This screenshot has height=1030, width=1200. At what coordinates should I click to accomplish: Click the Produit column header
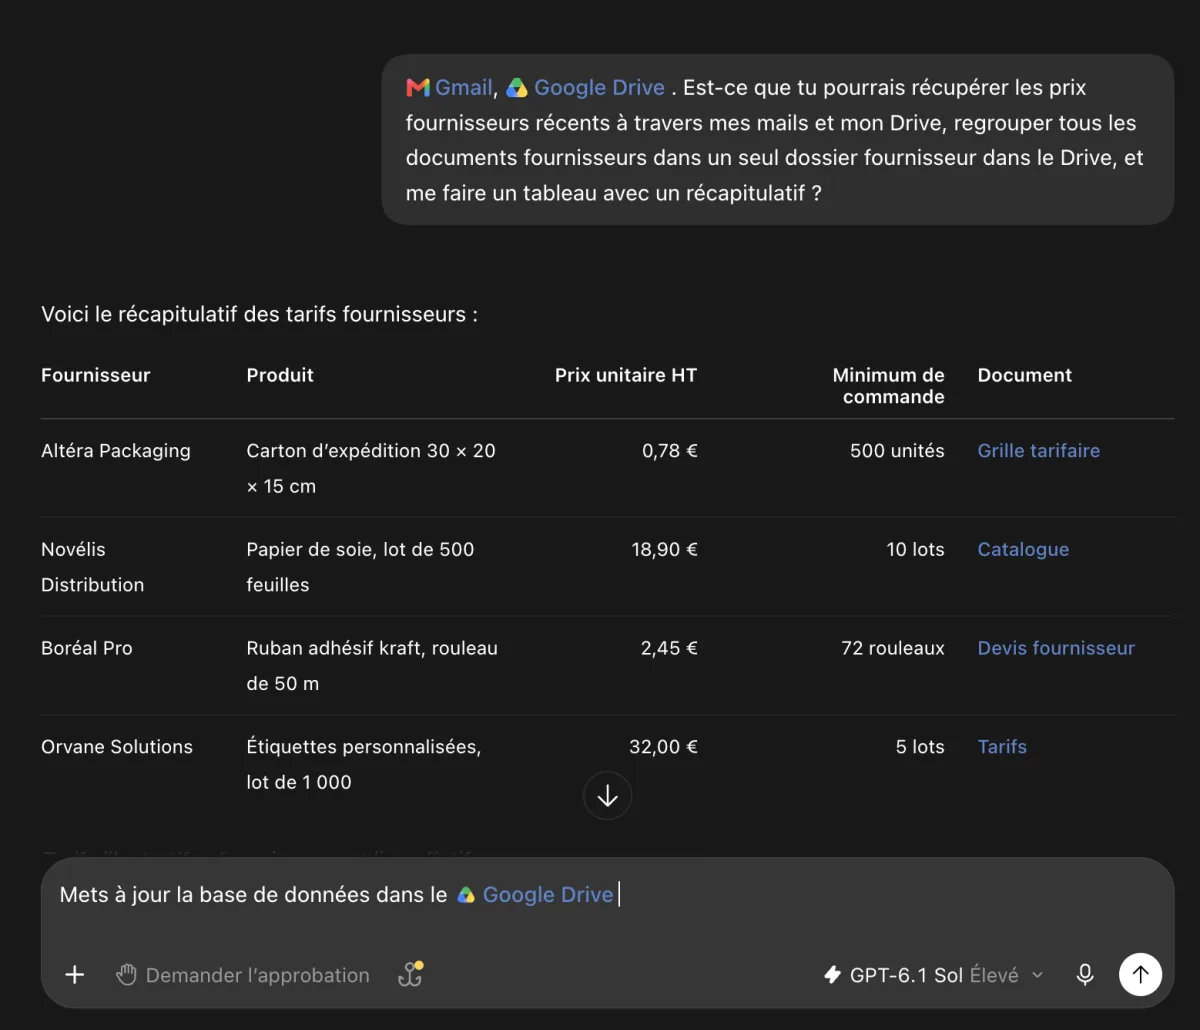coord(280,375)
